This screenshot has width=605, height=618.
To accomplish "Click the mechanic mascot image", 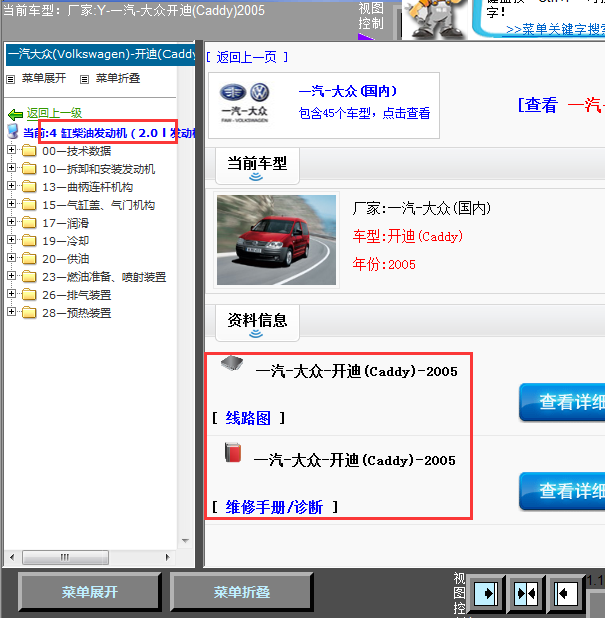I will pos(435,19).
